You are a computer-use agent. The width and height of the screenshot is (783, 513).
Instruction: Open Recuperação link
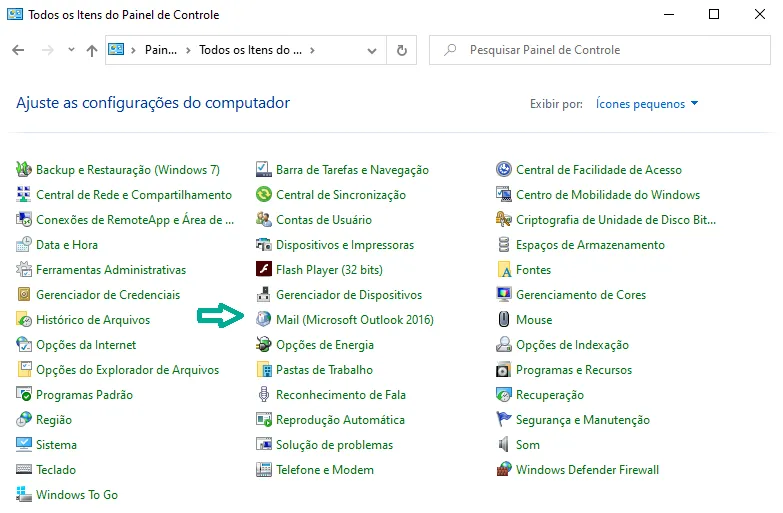coord(550,395)
